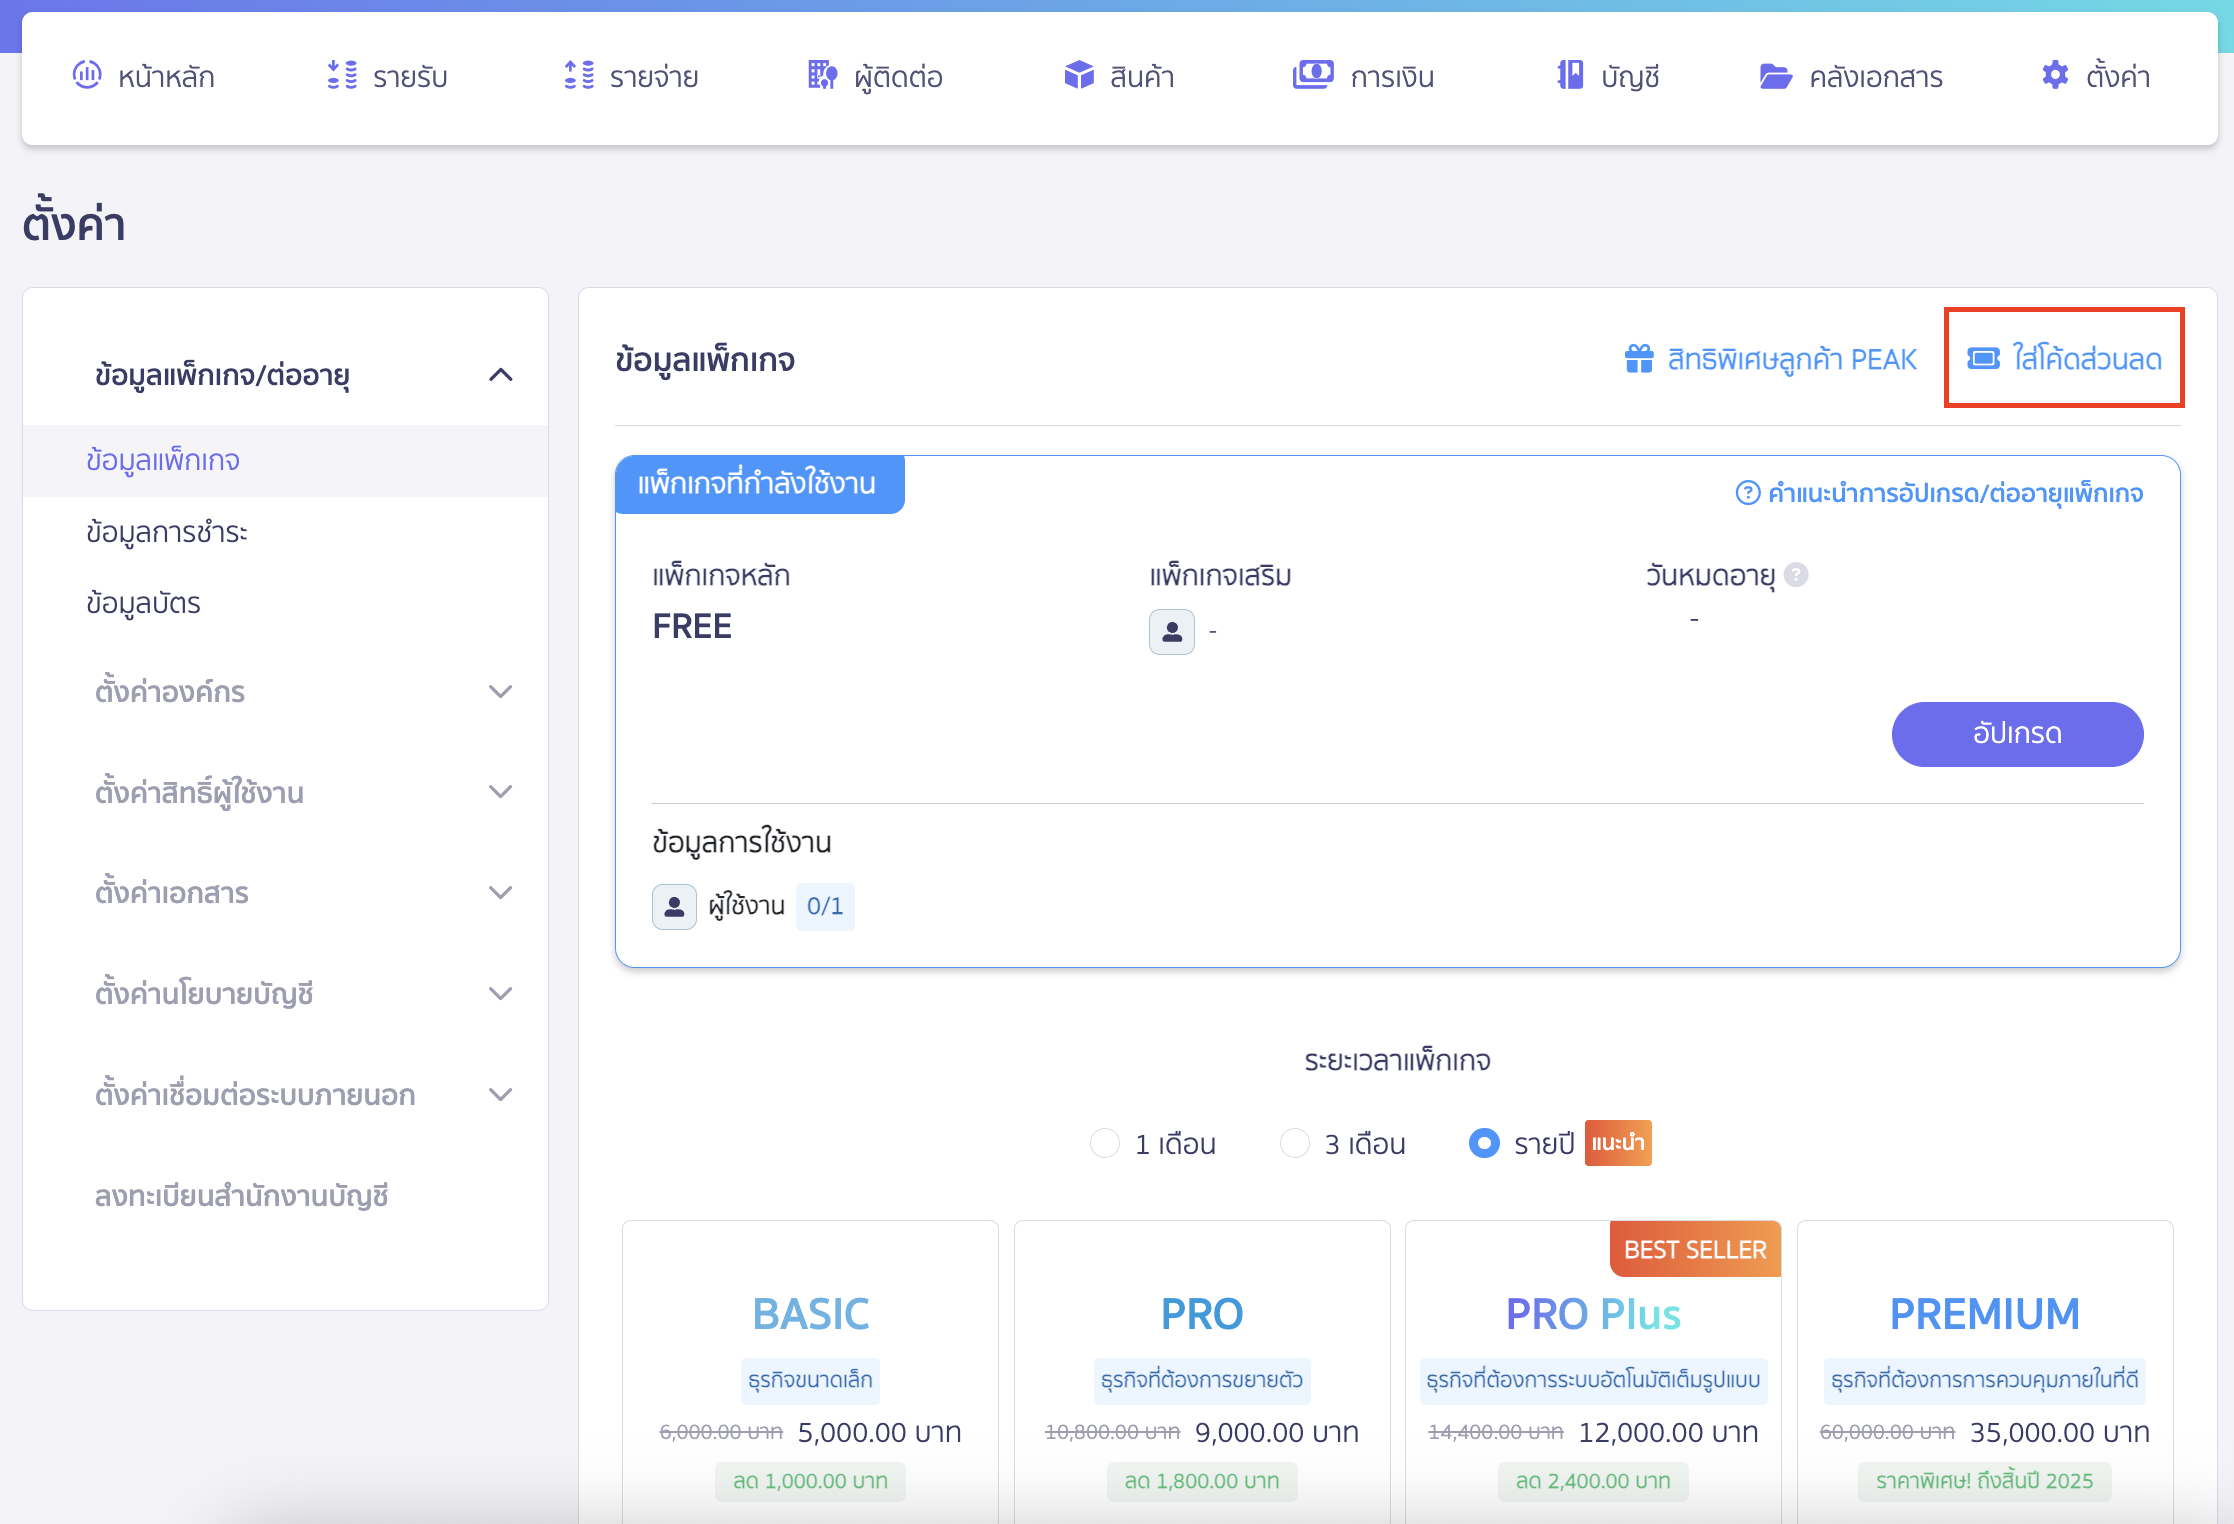Image resolution: width=2234 pixels, height=1524 pixels.
Task: Click the finance money icon
Action: tap(1312, 75)
